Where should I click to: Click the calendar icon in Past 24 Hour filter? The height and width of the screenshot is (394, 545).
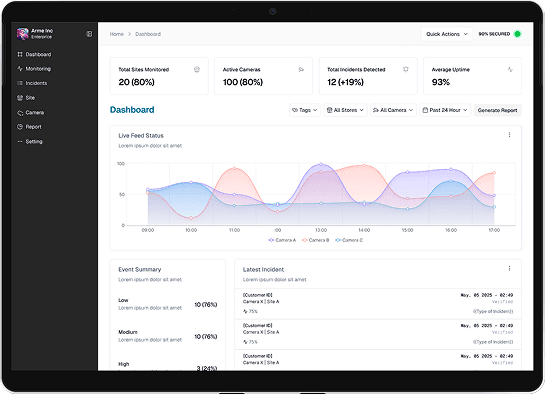pos(425,110)
